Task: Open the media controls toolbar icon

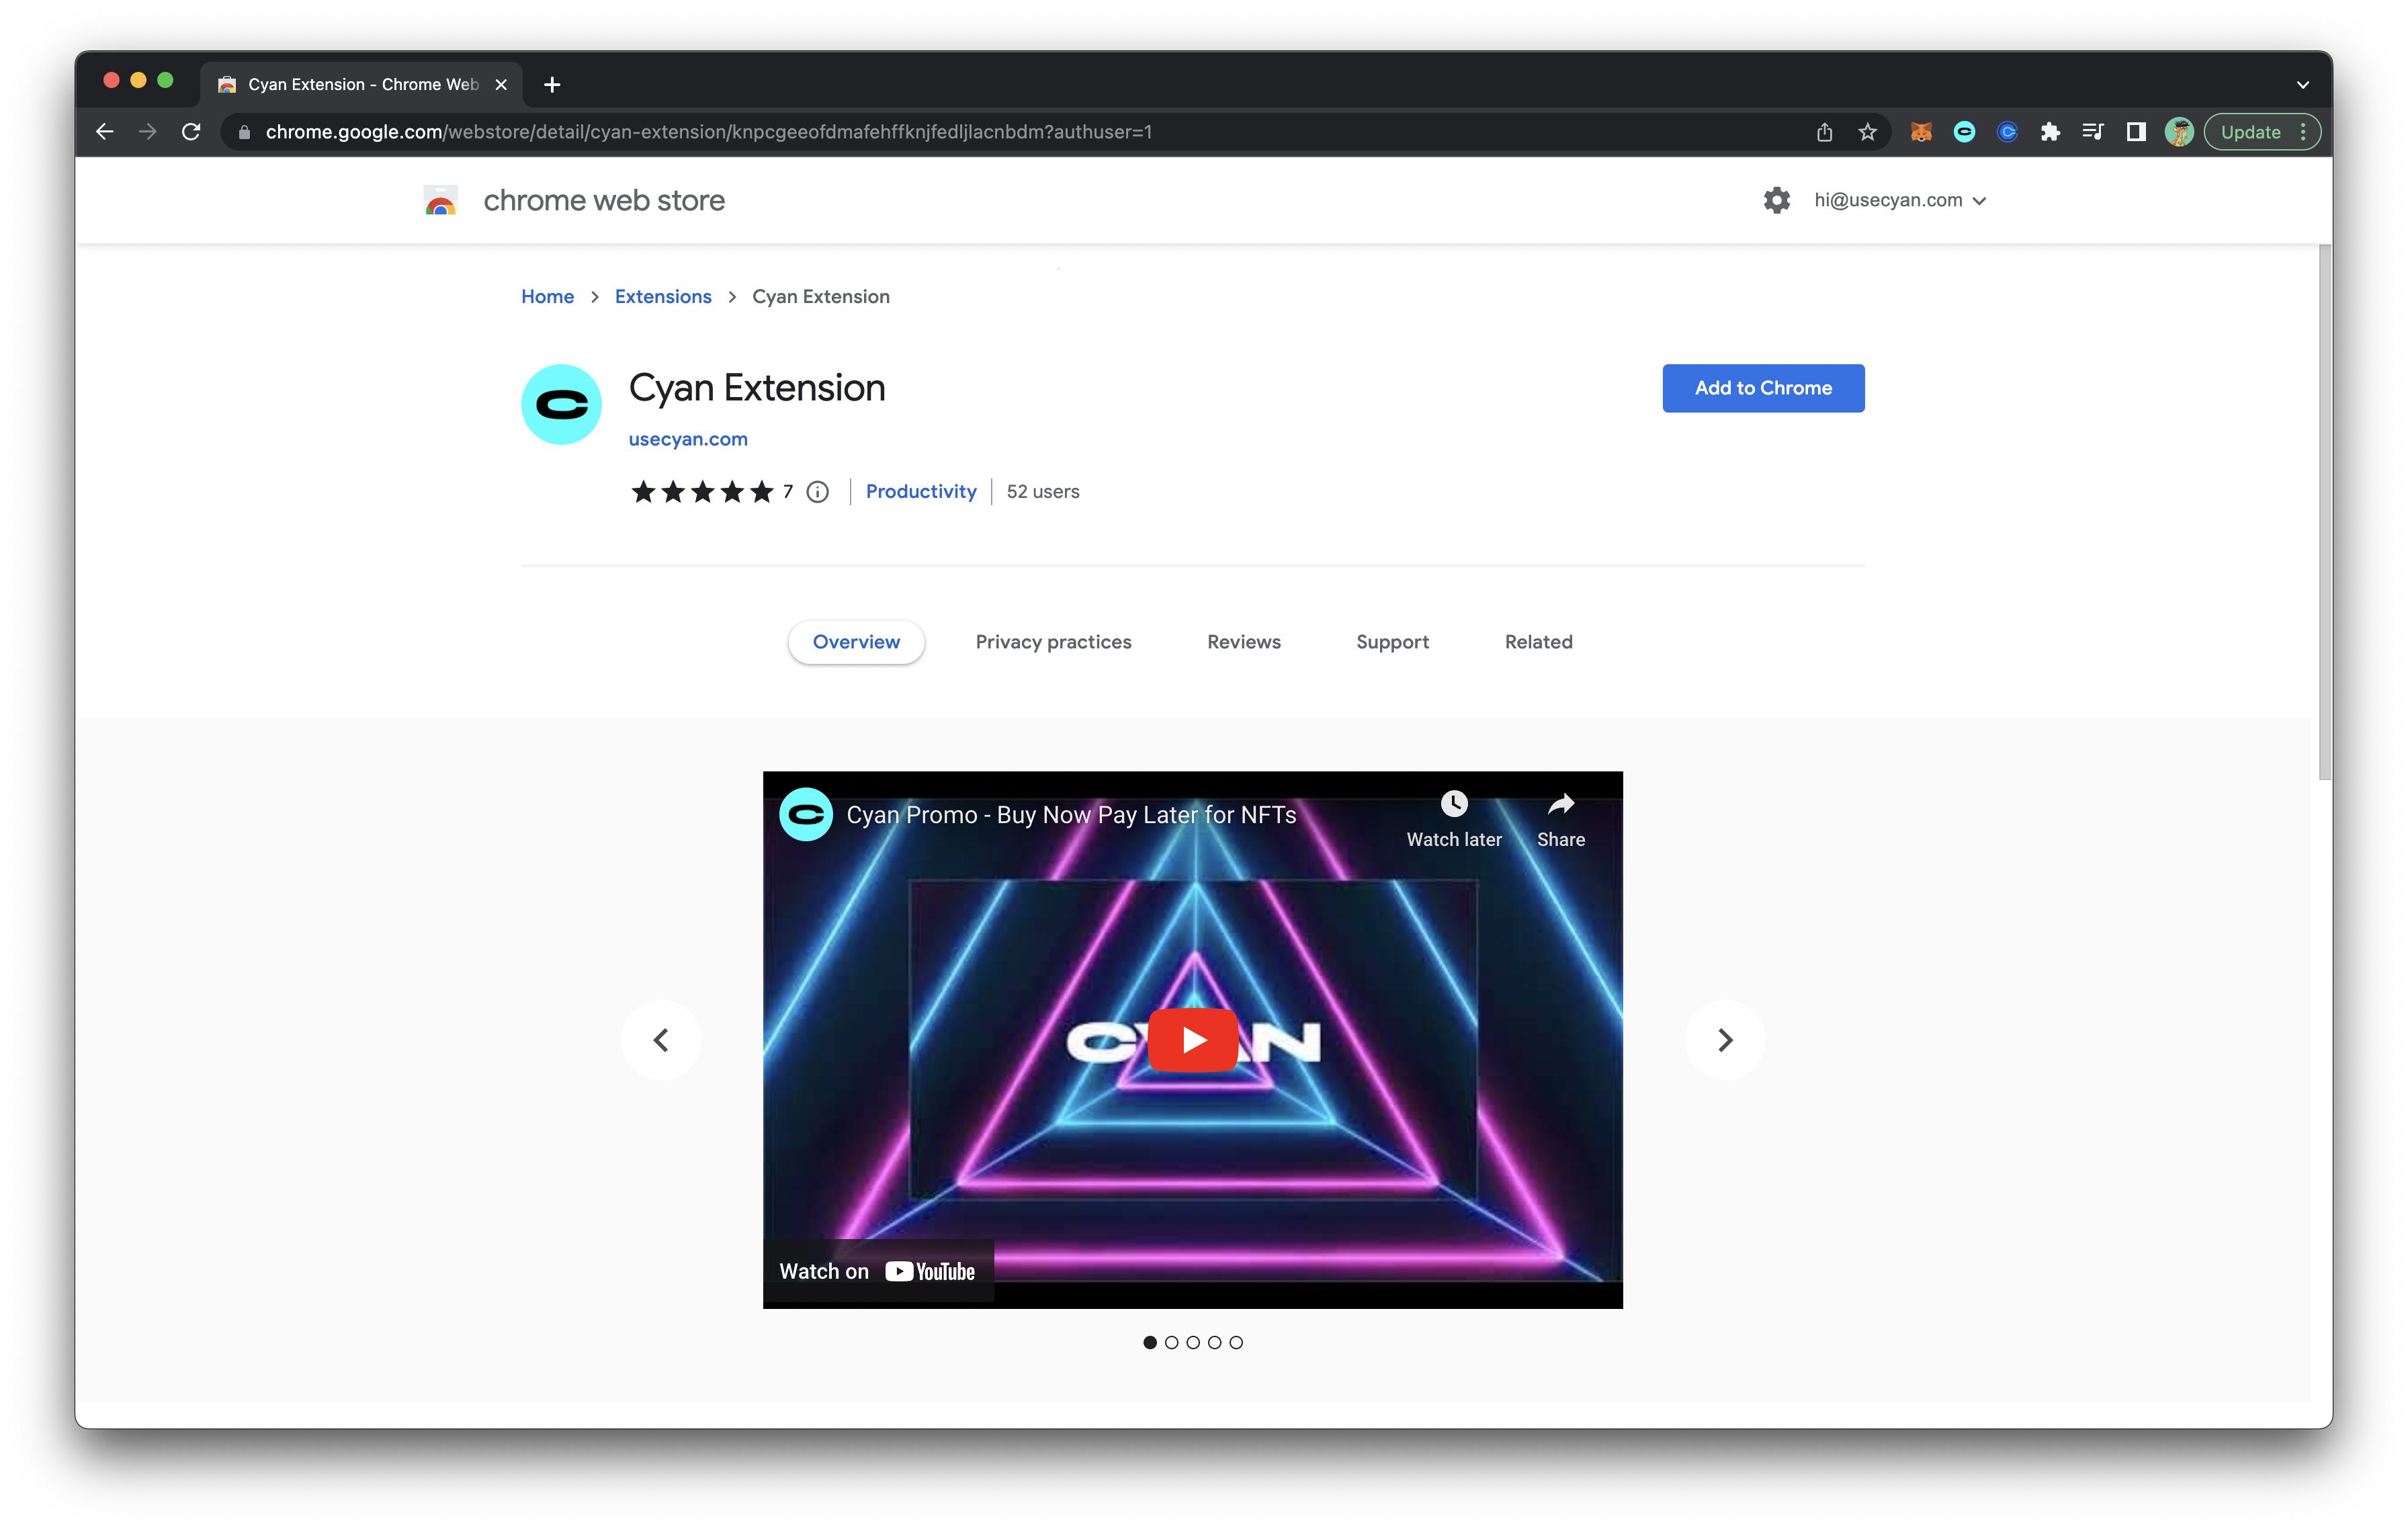Action: (2093, 132)
